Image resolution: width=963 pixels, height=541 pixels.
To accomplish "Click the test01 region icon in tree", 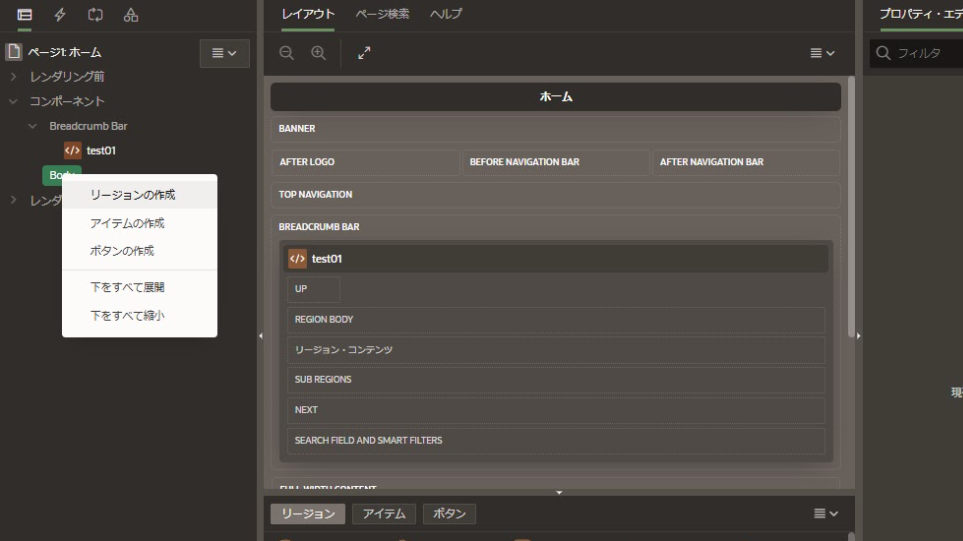I will (x=72, y=151).
